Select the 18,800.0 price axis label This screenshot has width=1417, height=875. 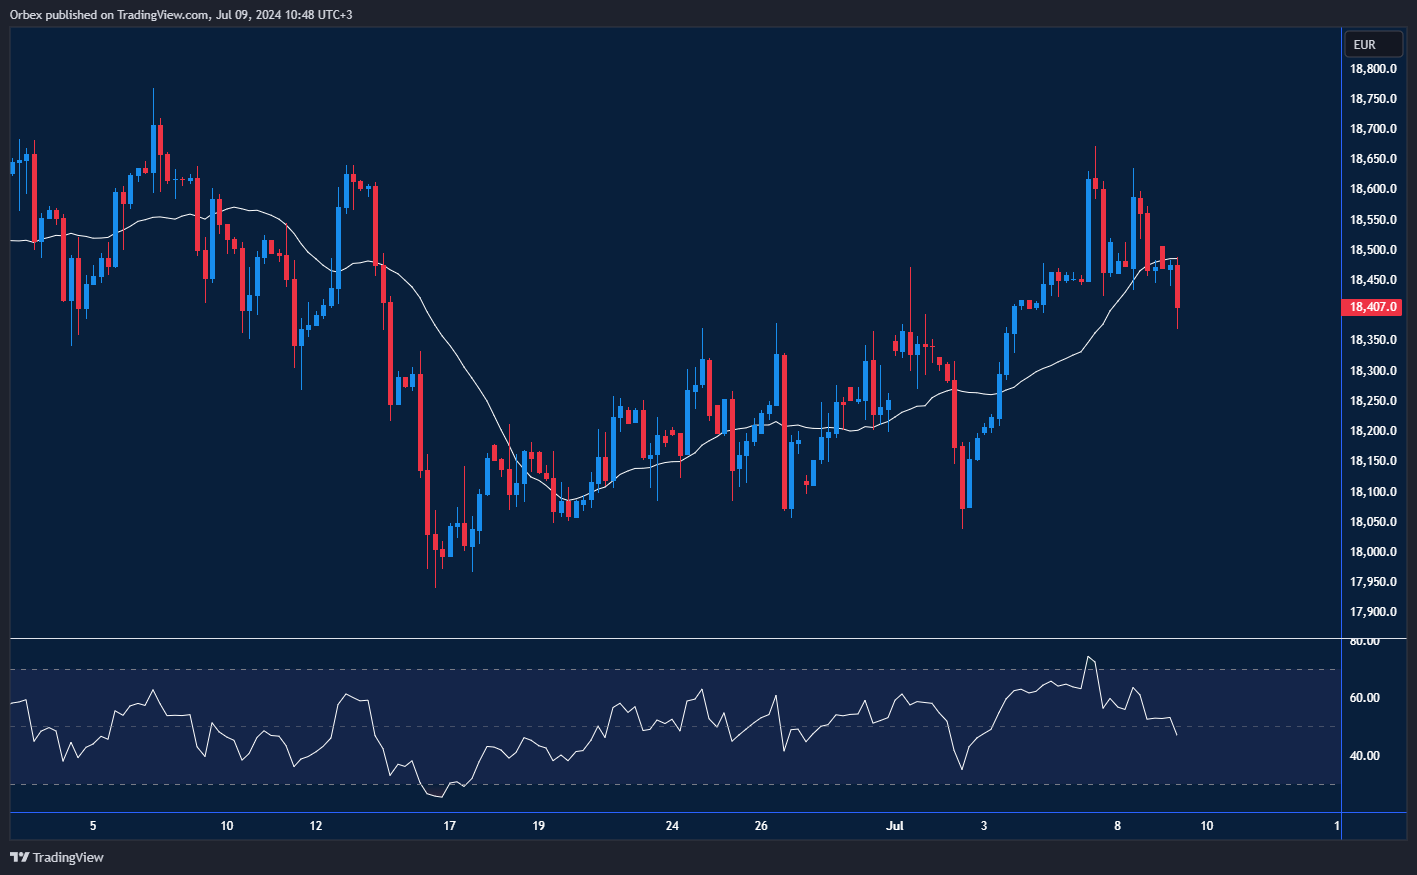pyautogui.click(x=1372, y=69)
